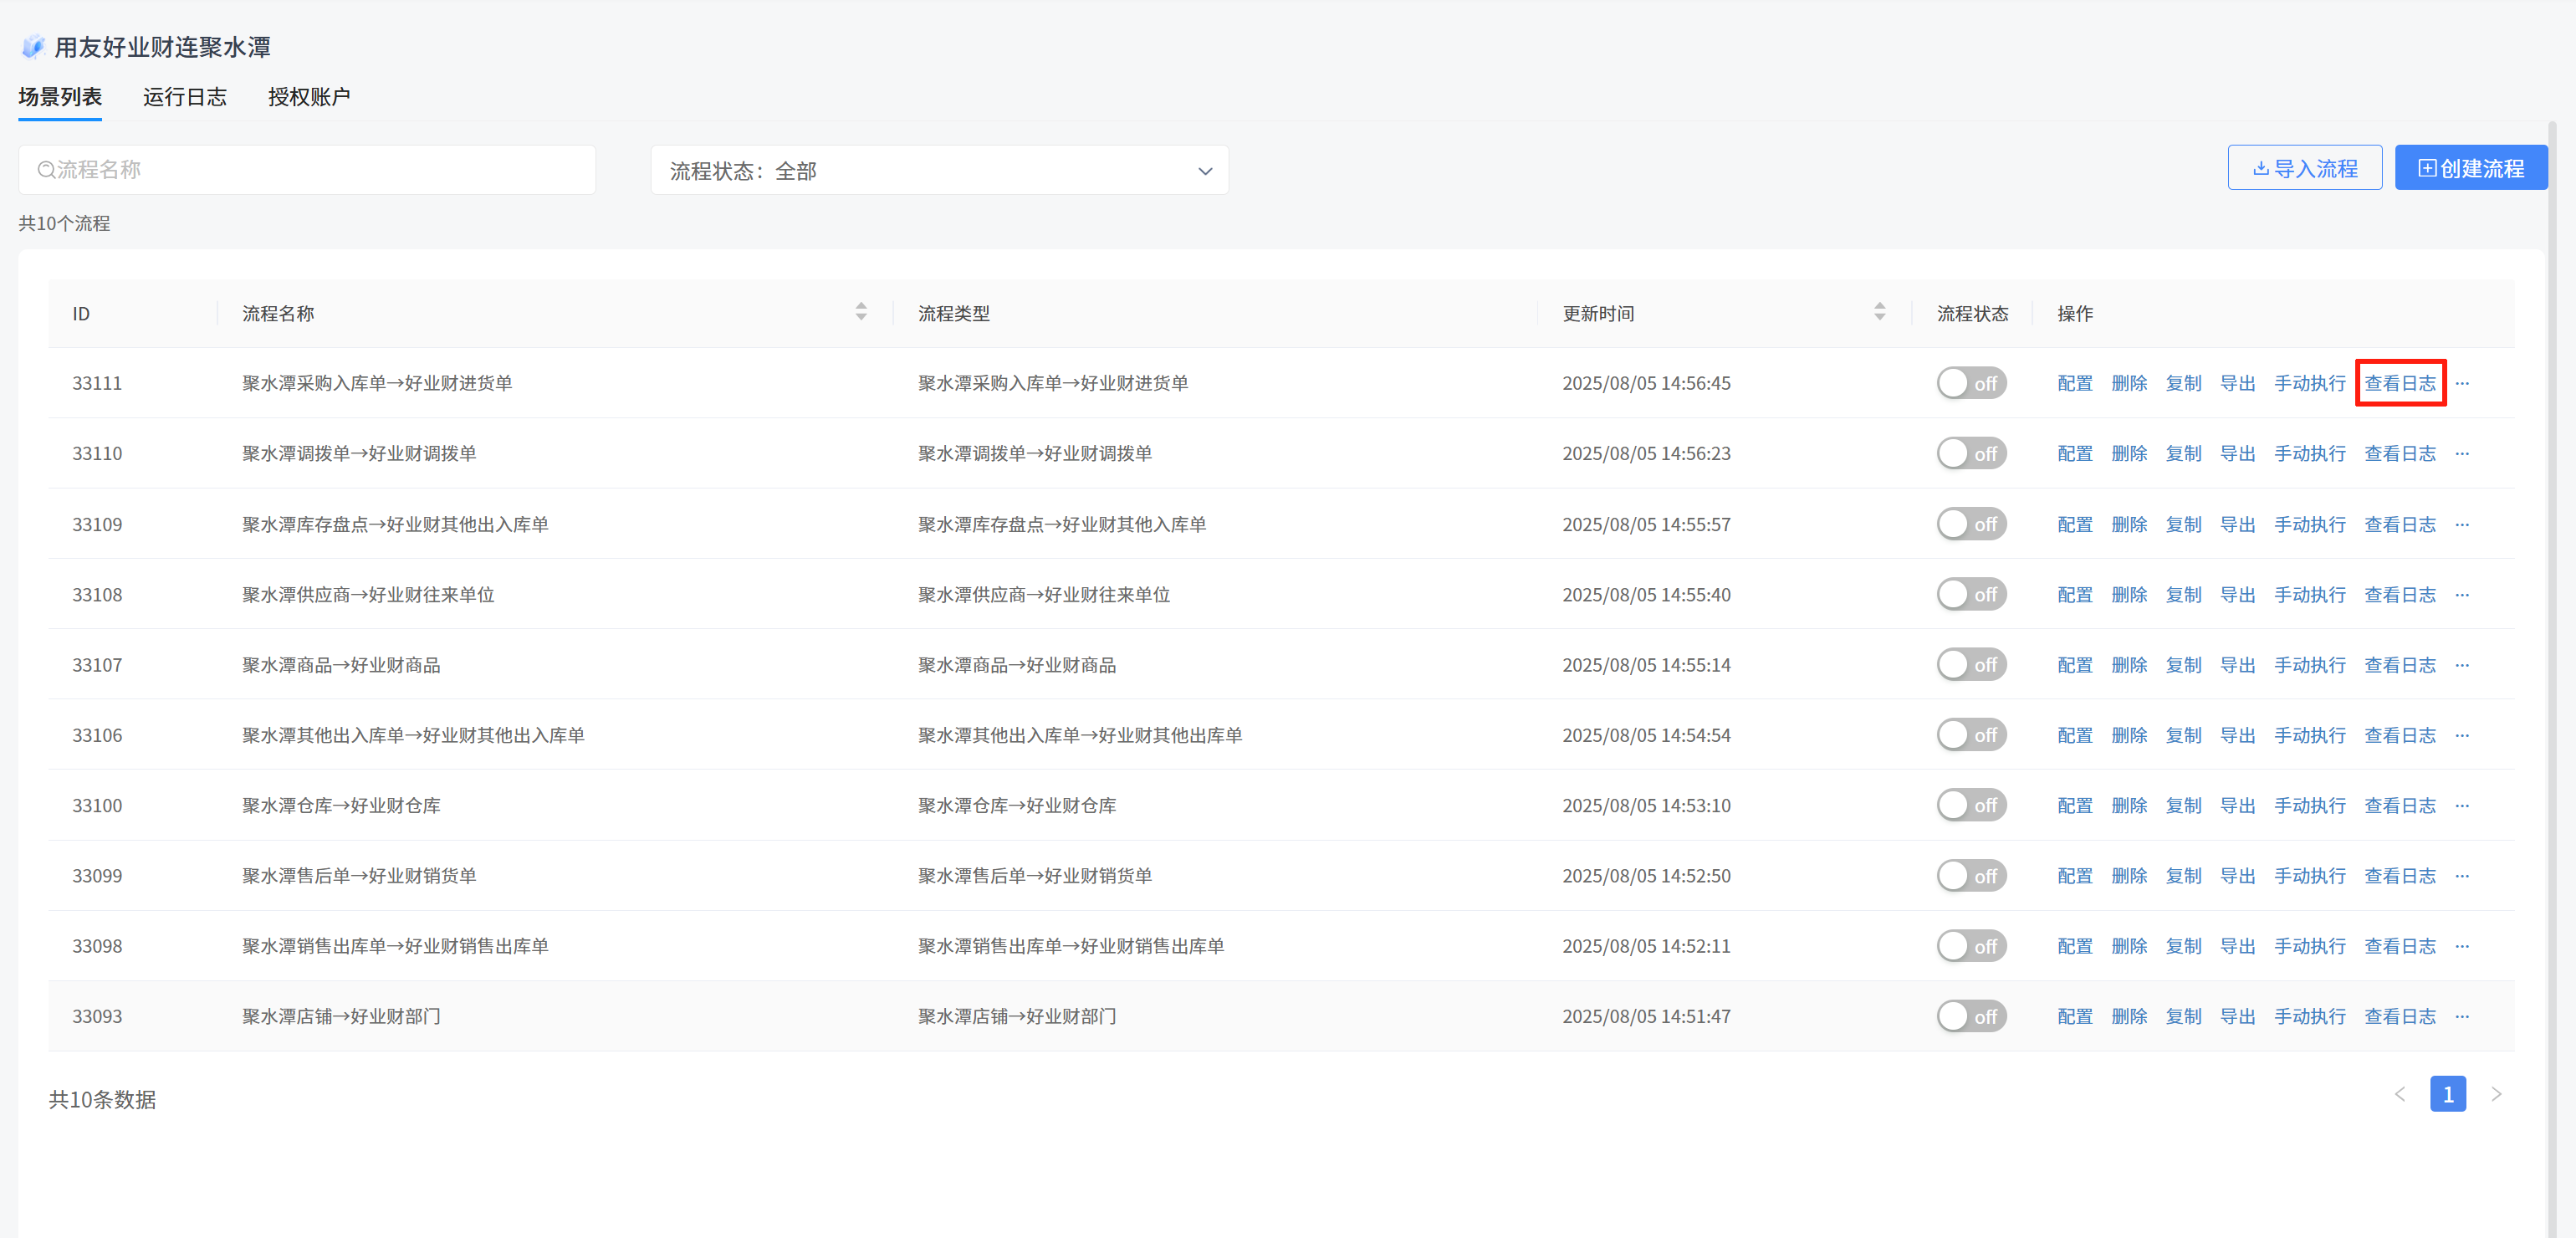This screenshot has height=1238, width=2576.
Task: Click 导入流程 import button
Action: [x=2304, y=168]
